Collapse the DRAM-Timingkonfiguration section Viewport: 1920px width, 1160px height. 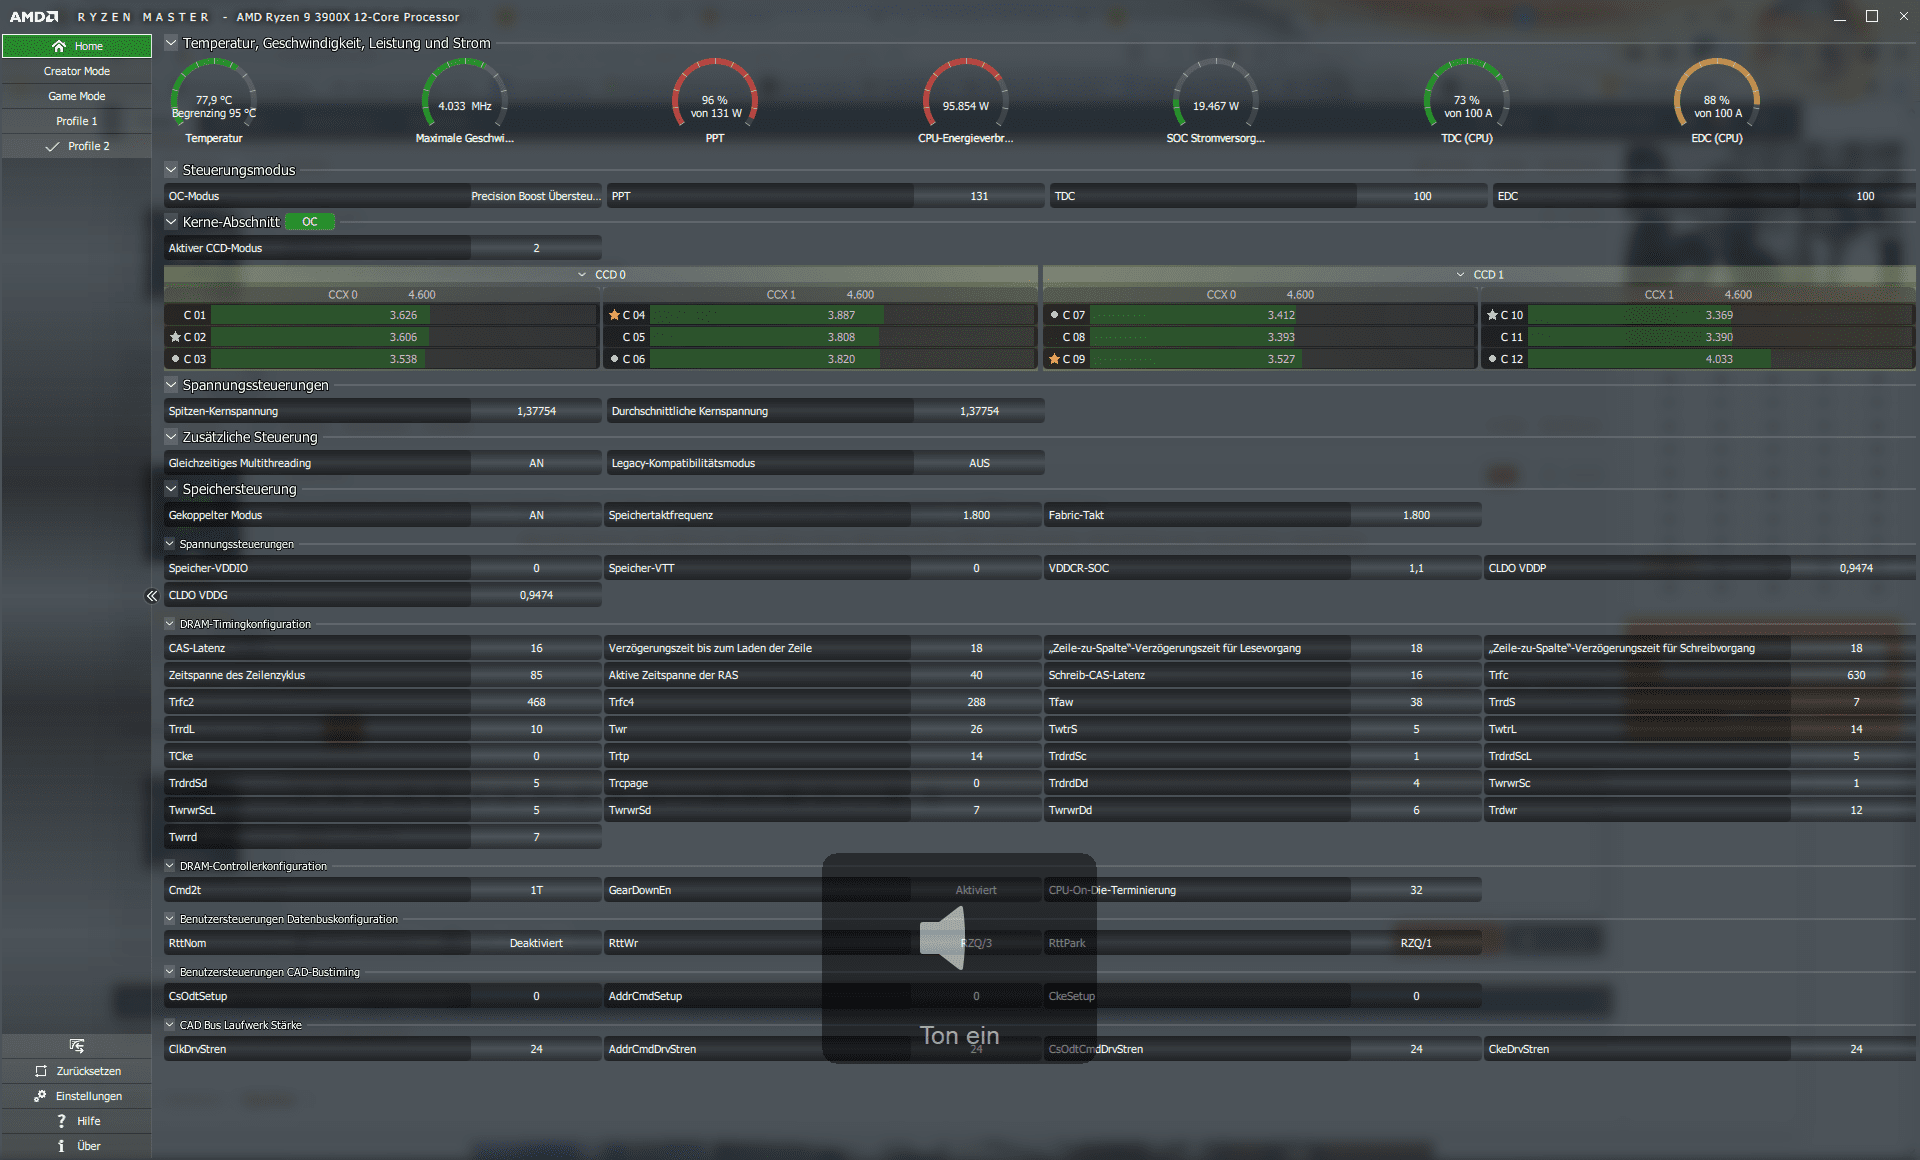click(170, 624)
